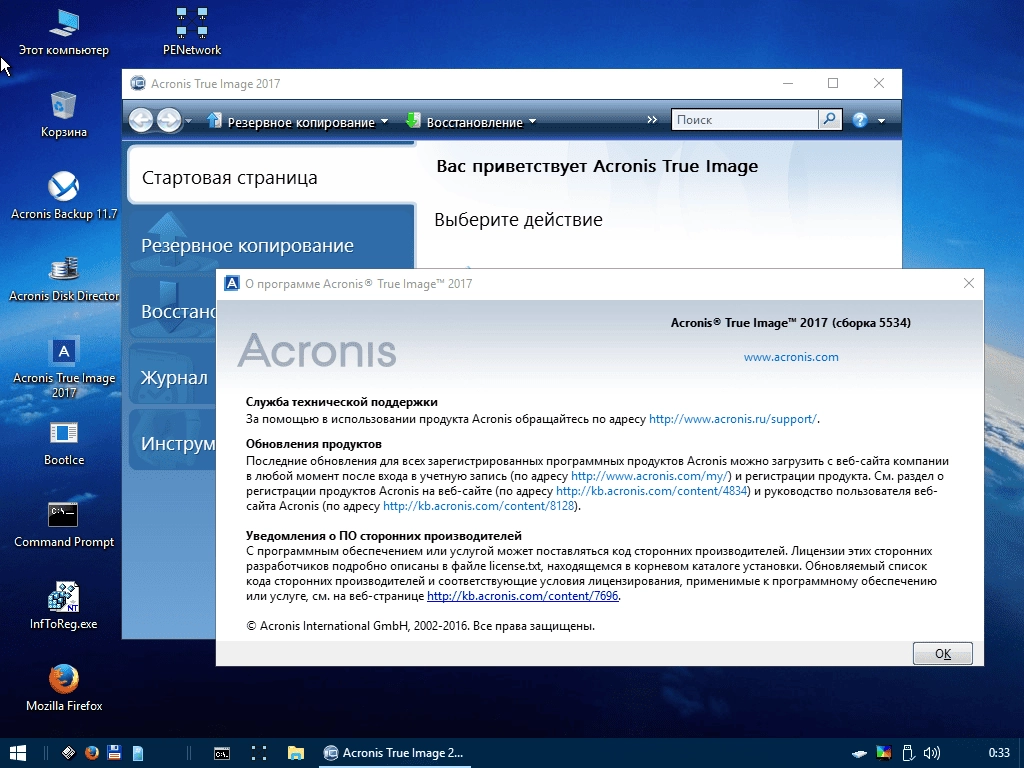The image size is (1024, 768).
Task: Click the network drive tray icon
Action: coord(859,754)
